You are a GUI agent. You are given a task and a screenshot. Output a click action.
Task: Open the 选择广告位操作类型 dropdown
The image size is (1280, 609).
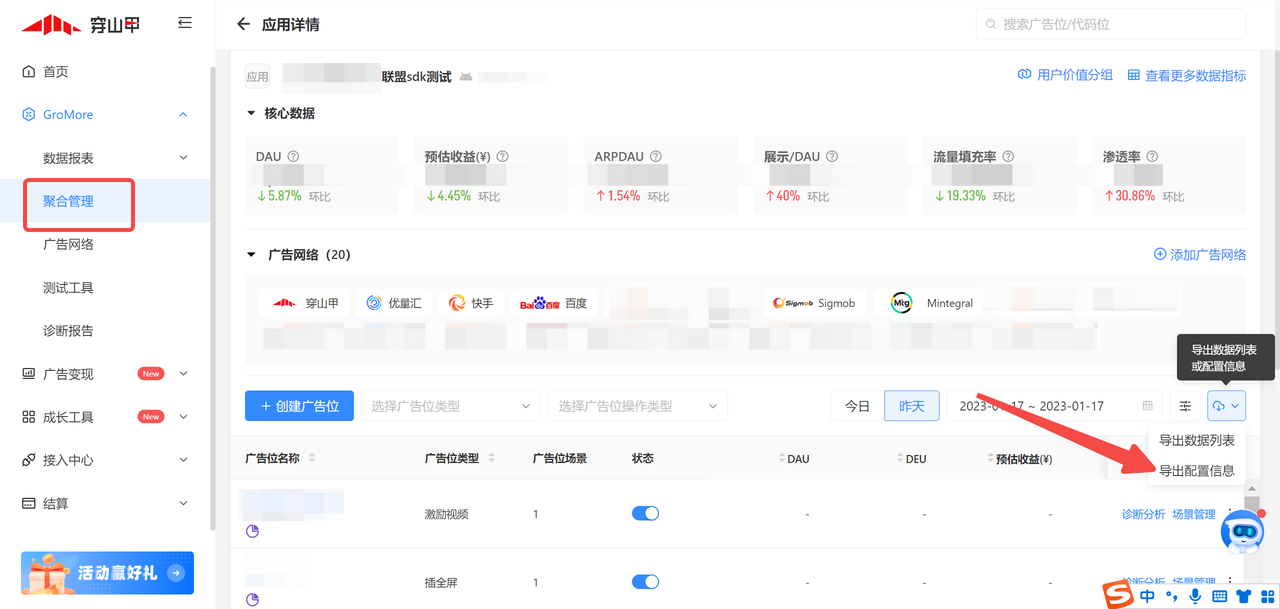636,406
